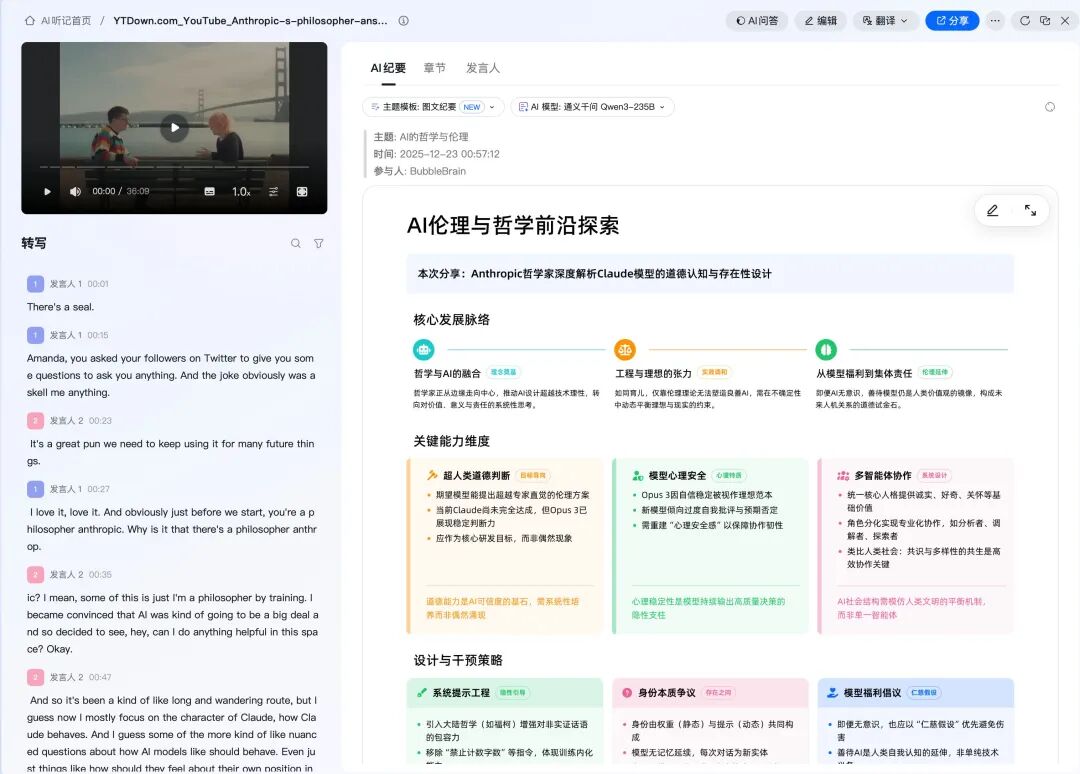
Task: Switch to the AI纪要 tab
Action: (388, 68)
